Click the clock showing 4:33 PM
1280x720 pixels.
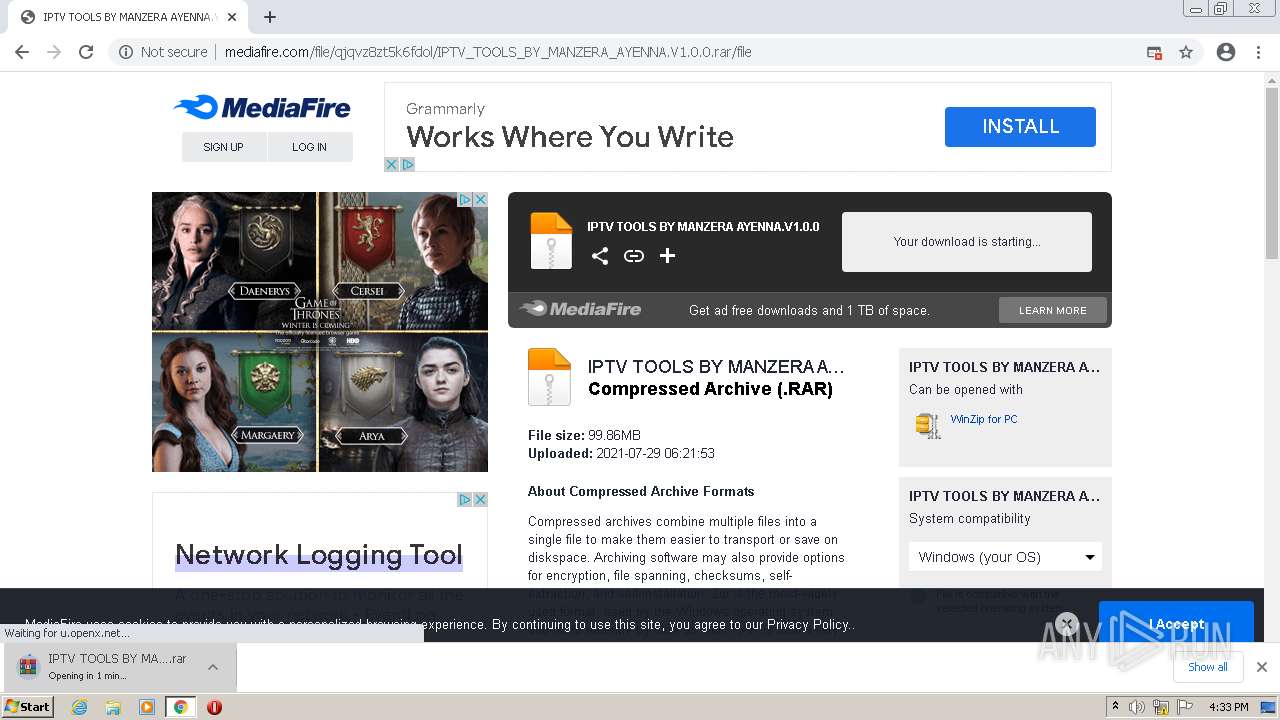tap(1228, 707)
